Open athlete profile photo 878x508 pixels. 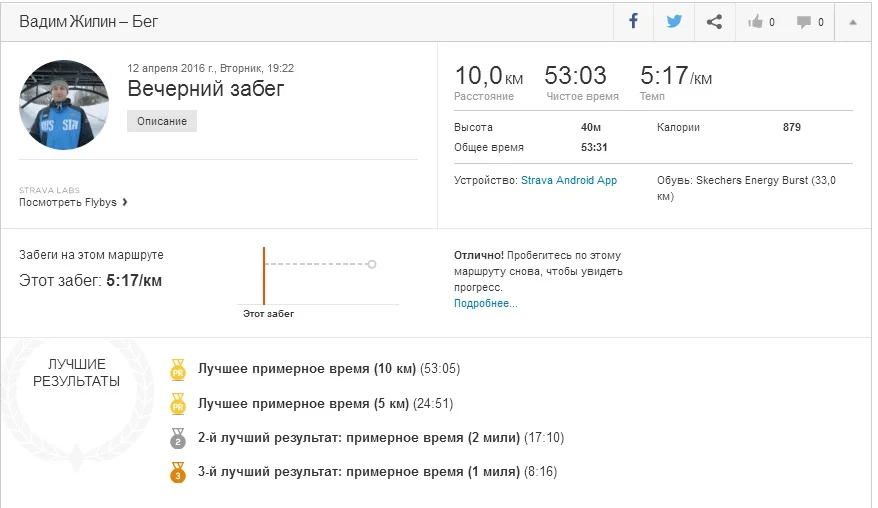(x=64, y=105)
